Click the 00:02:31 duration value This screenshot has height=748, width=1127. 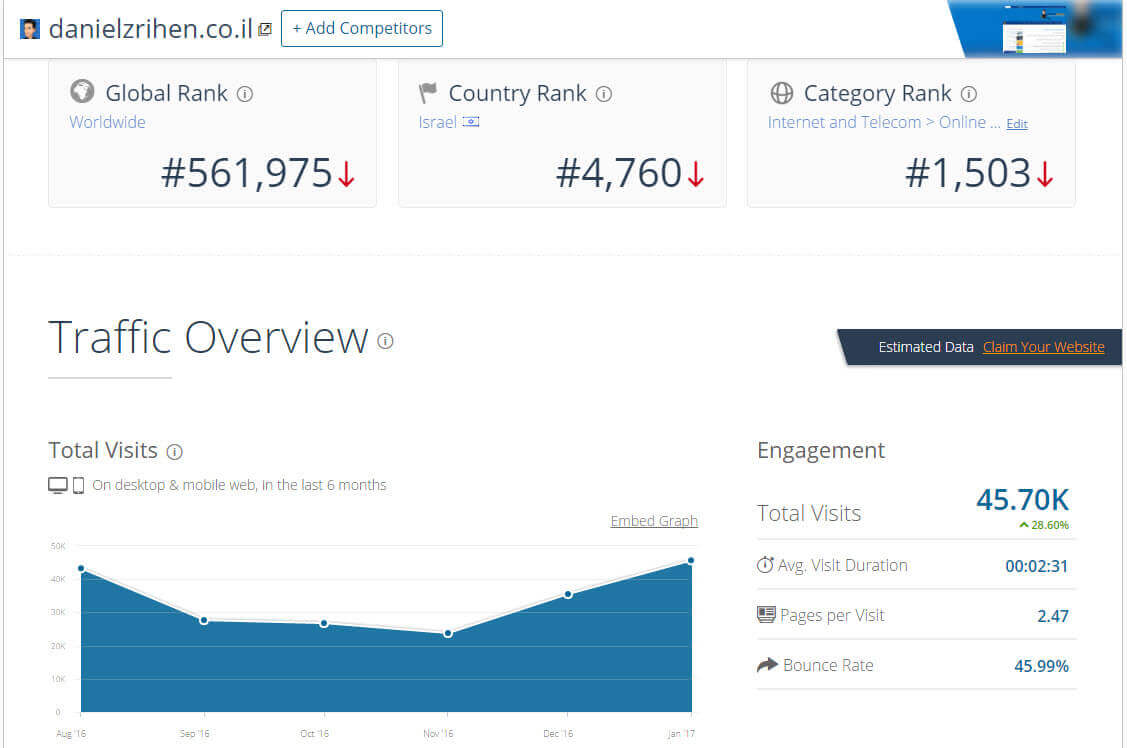1036,566
